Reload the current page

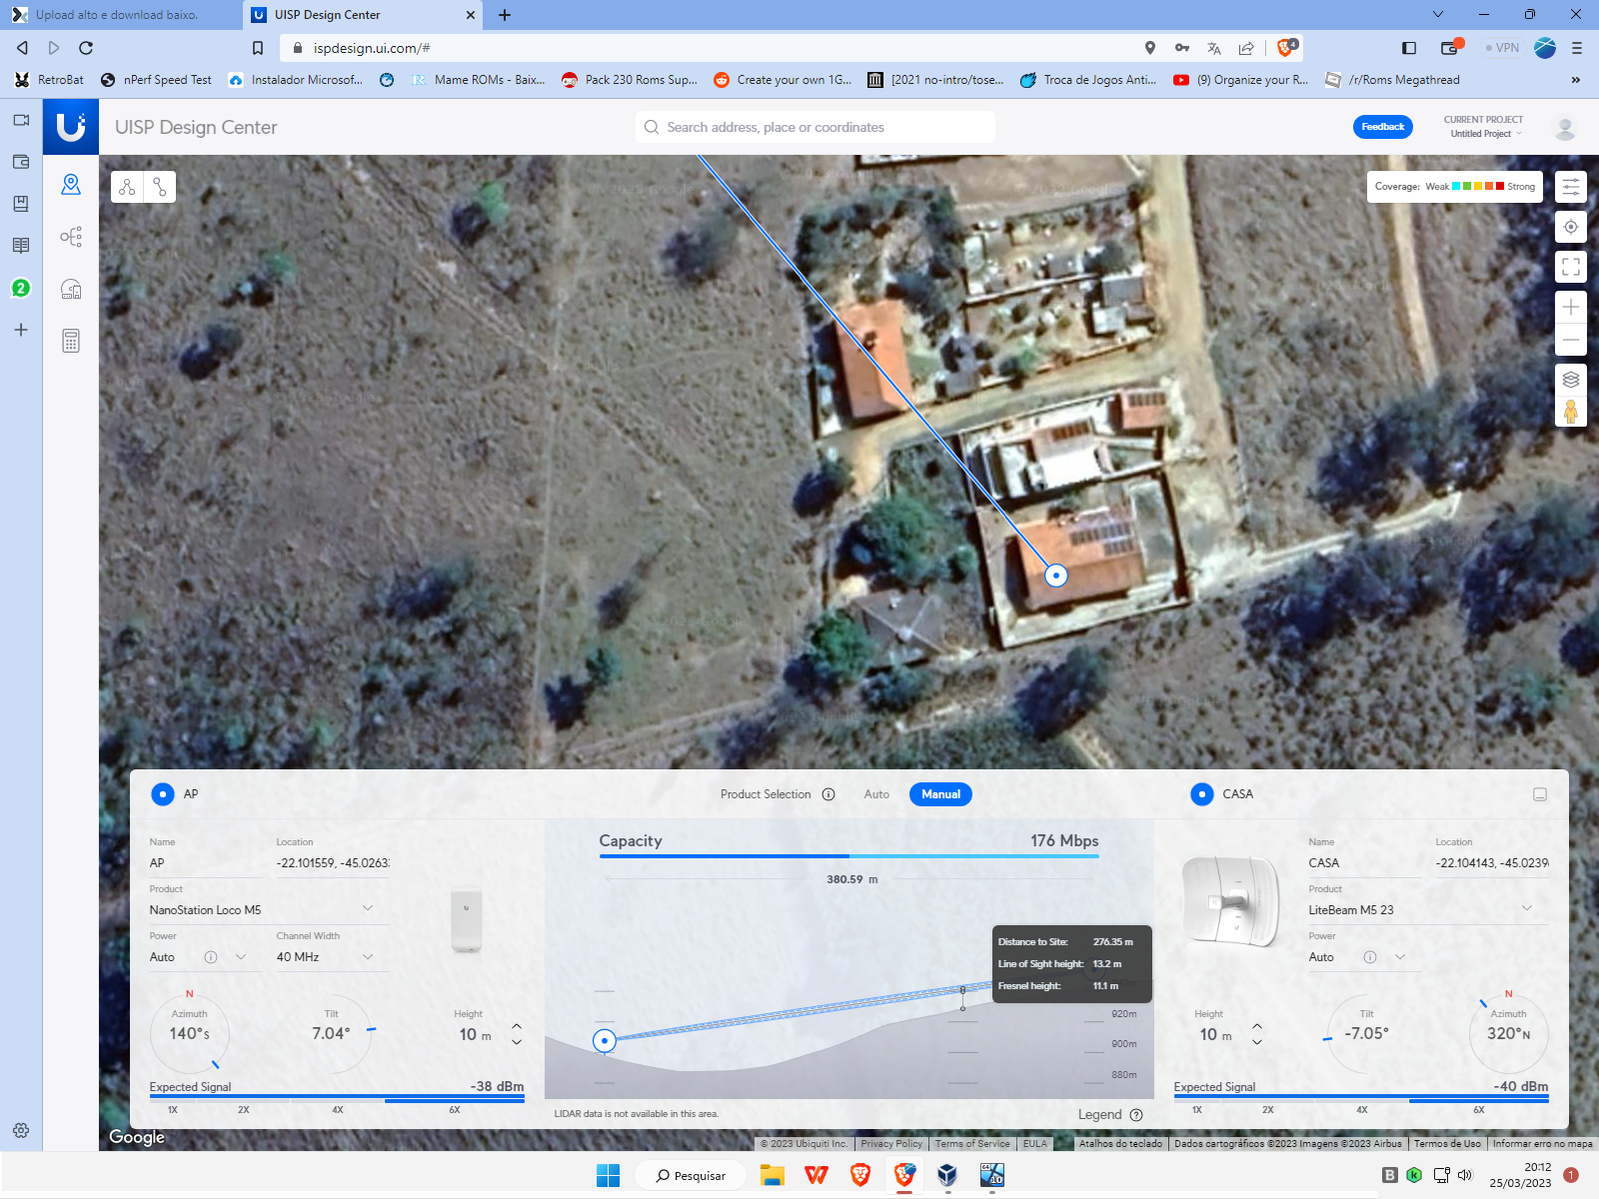tap(86, 48)
